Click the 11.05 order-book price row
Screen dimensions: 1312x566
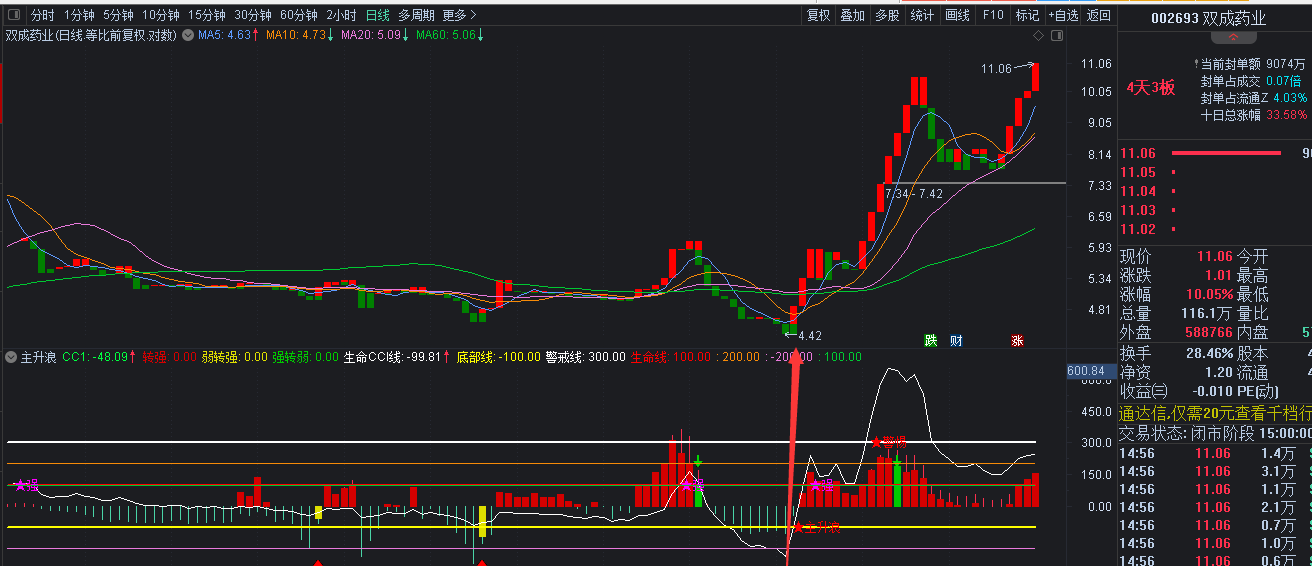click(1215, 172)
